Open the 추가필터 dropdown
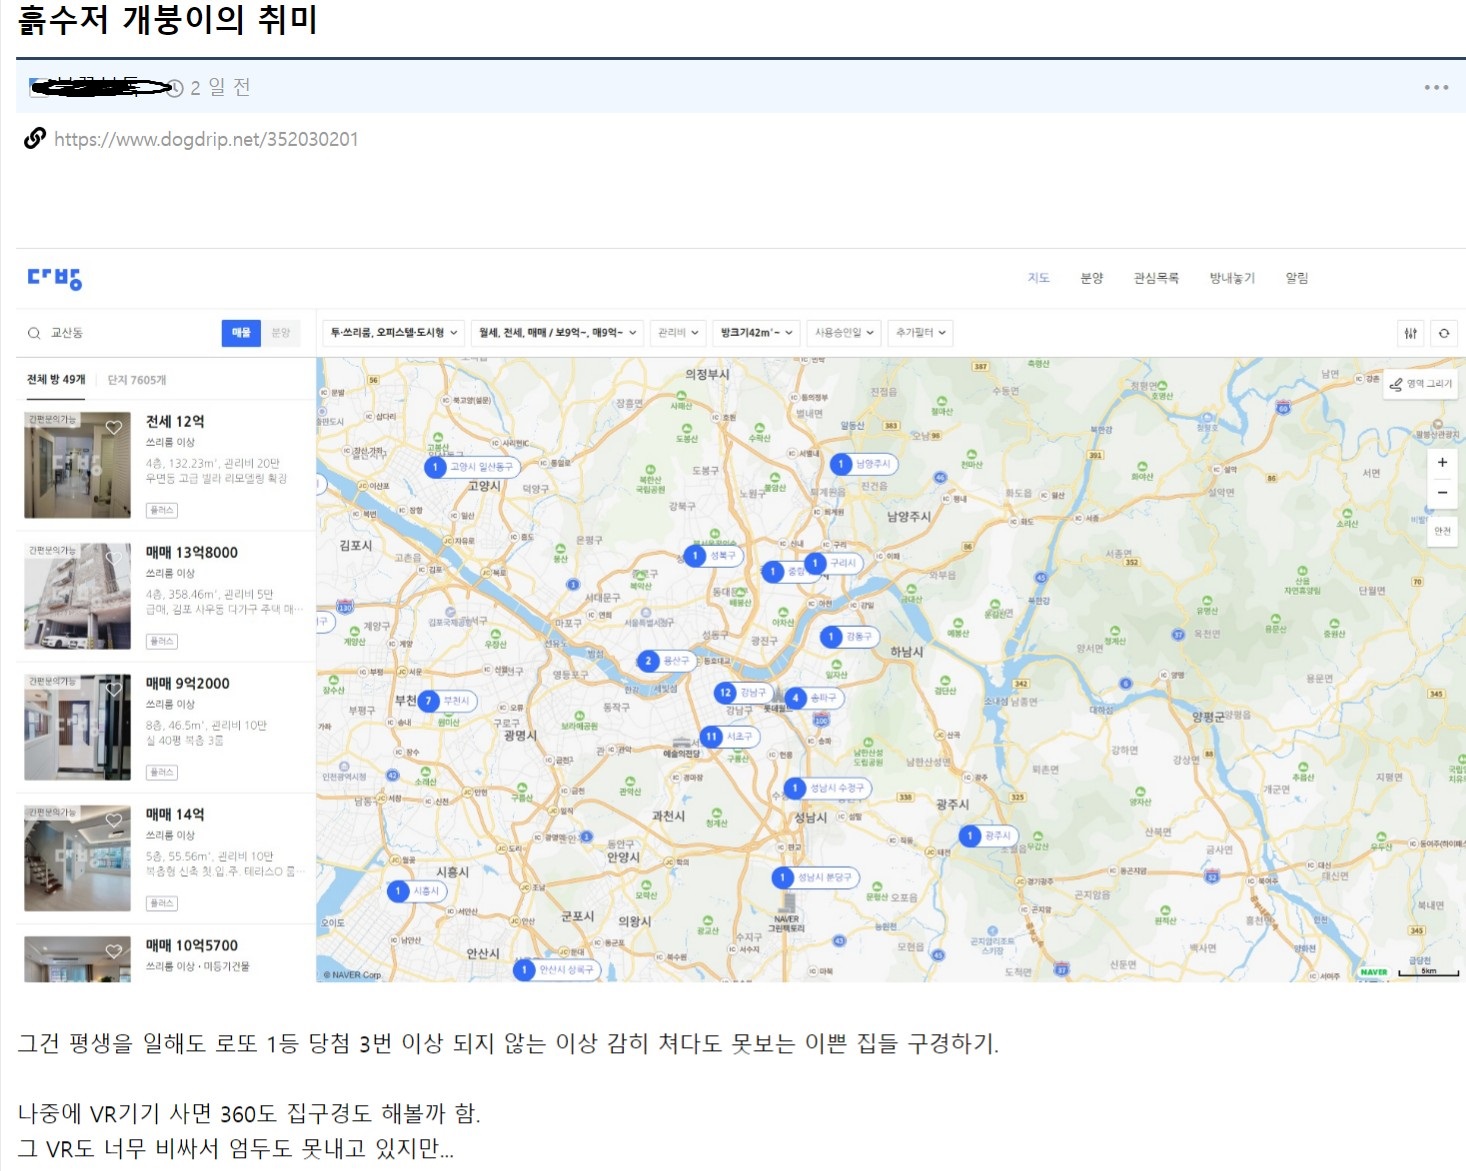Screen dimensions: 1466x1171 [920, 333]
